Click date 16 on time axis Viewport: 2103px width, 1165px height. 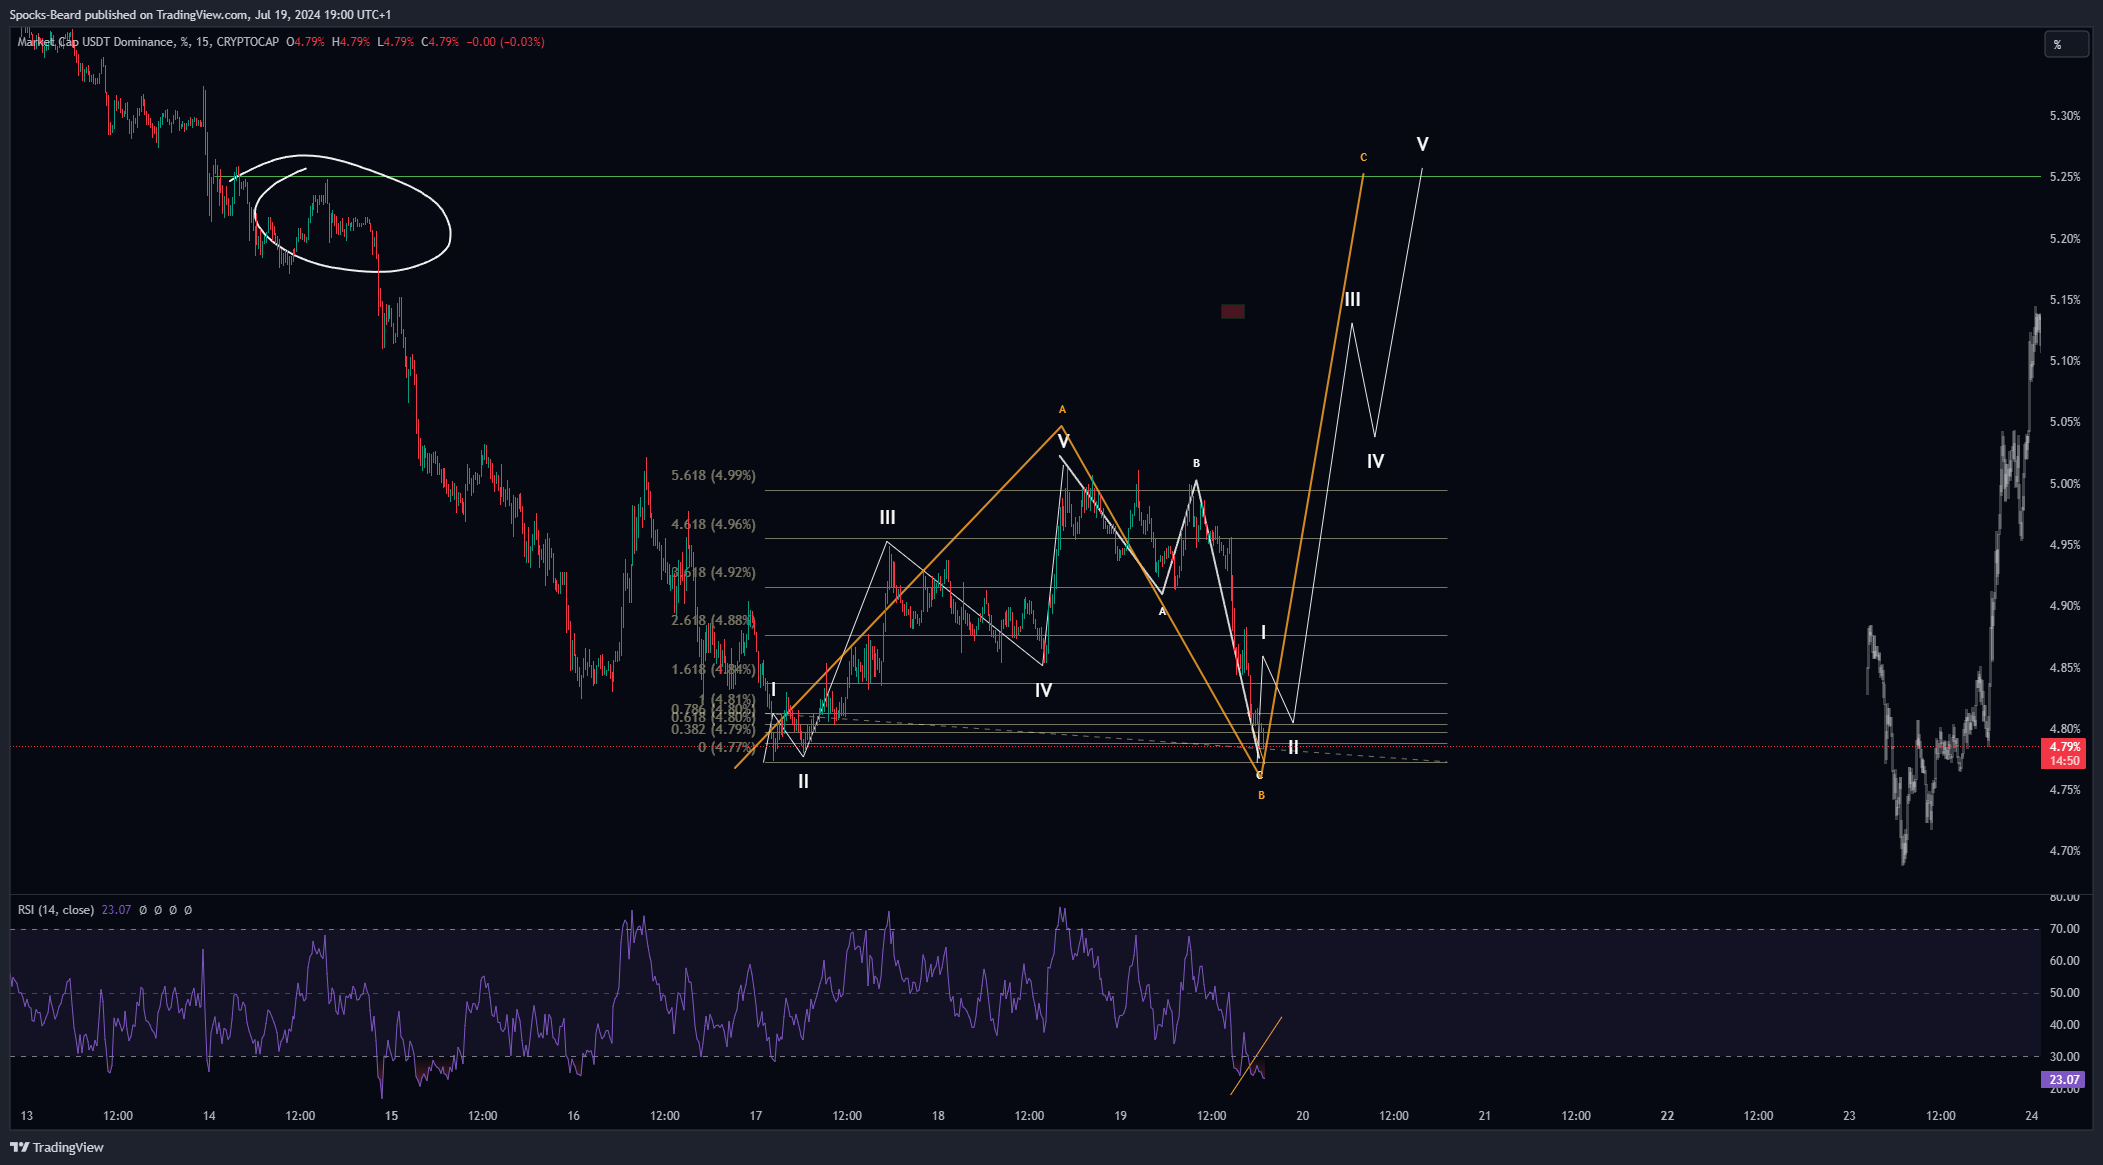[x=574, y=1116]
